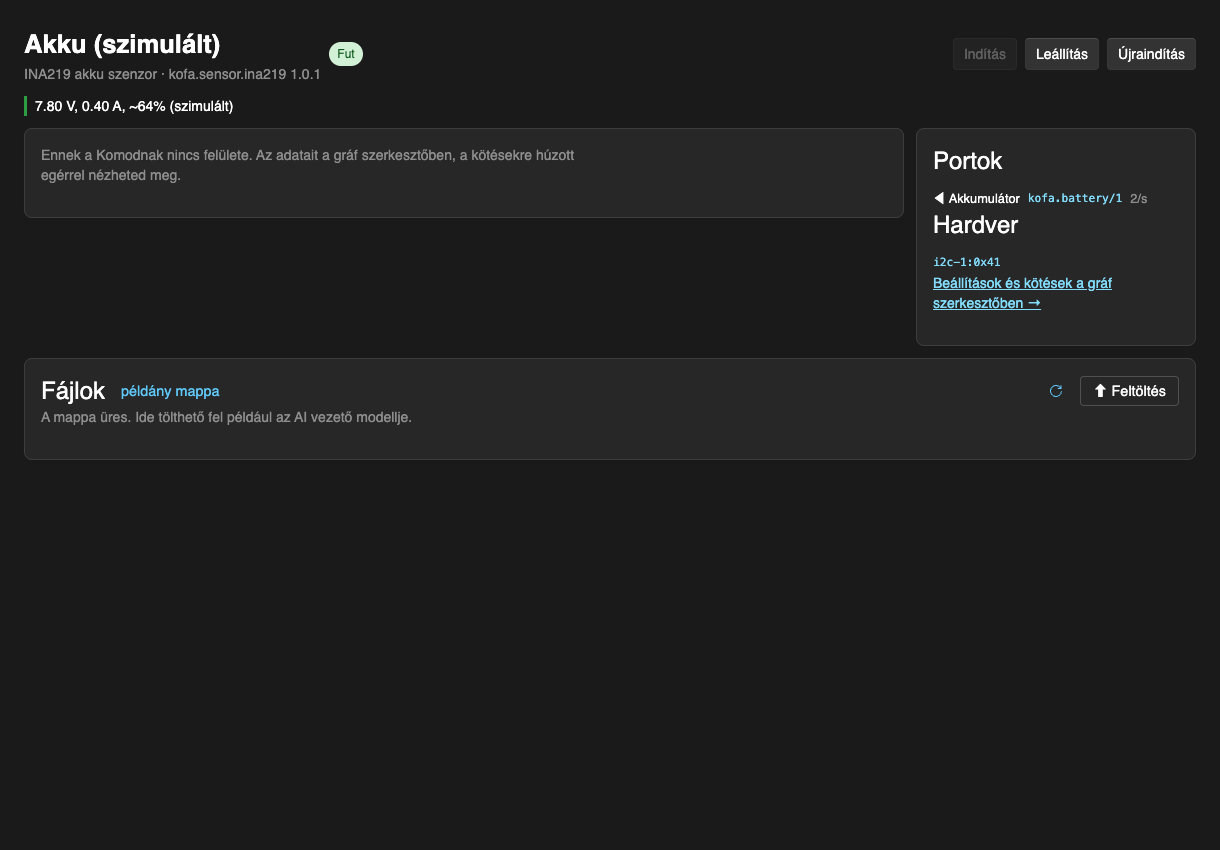Click the Feltöltés upload button

[1129, 391]
